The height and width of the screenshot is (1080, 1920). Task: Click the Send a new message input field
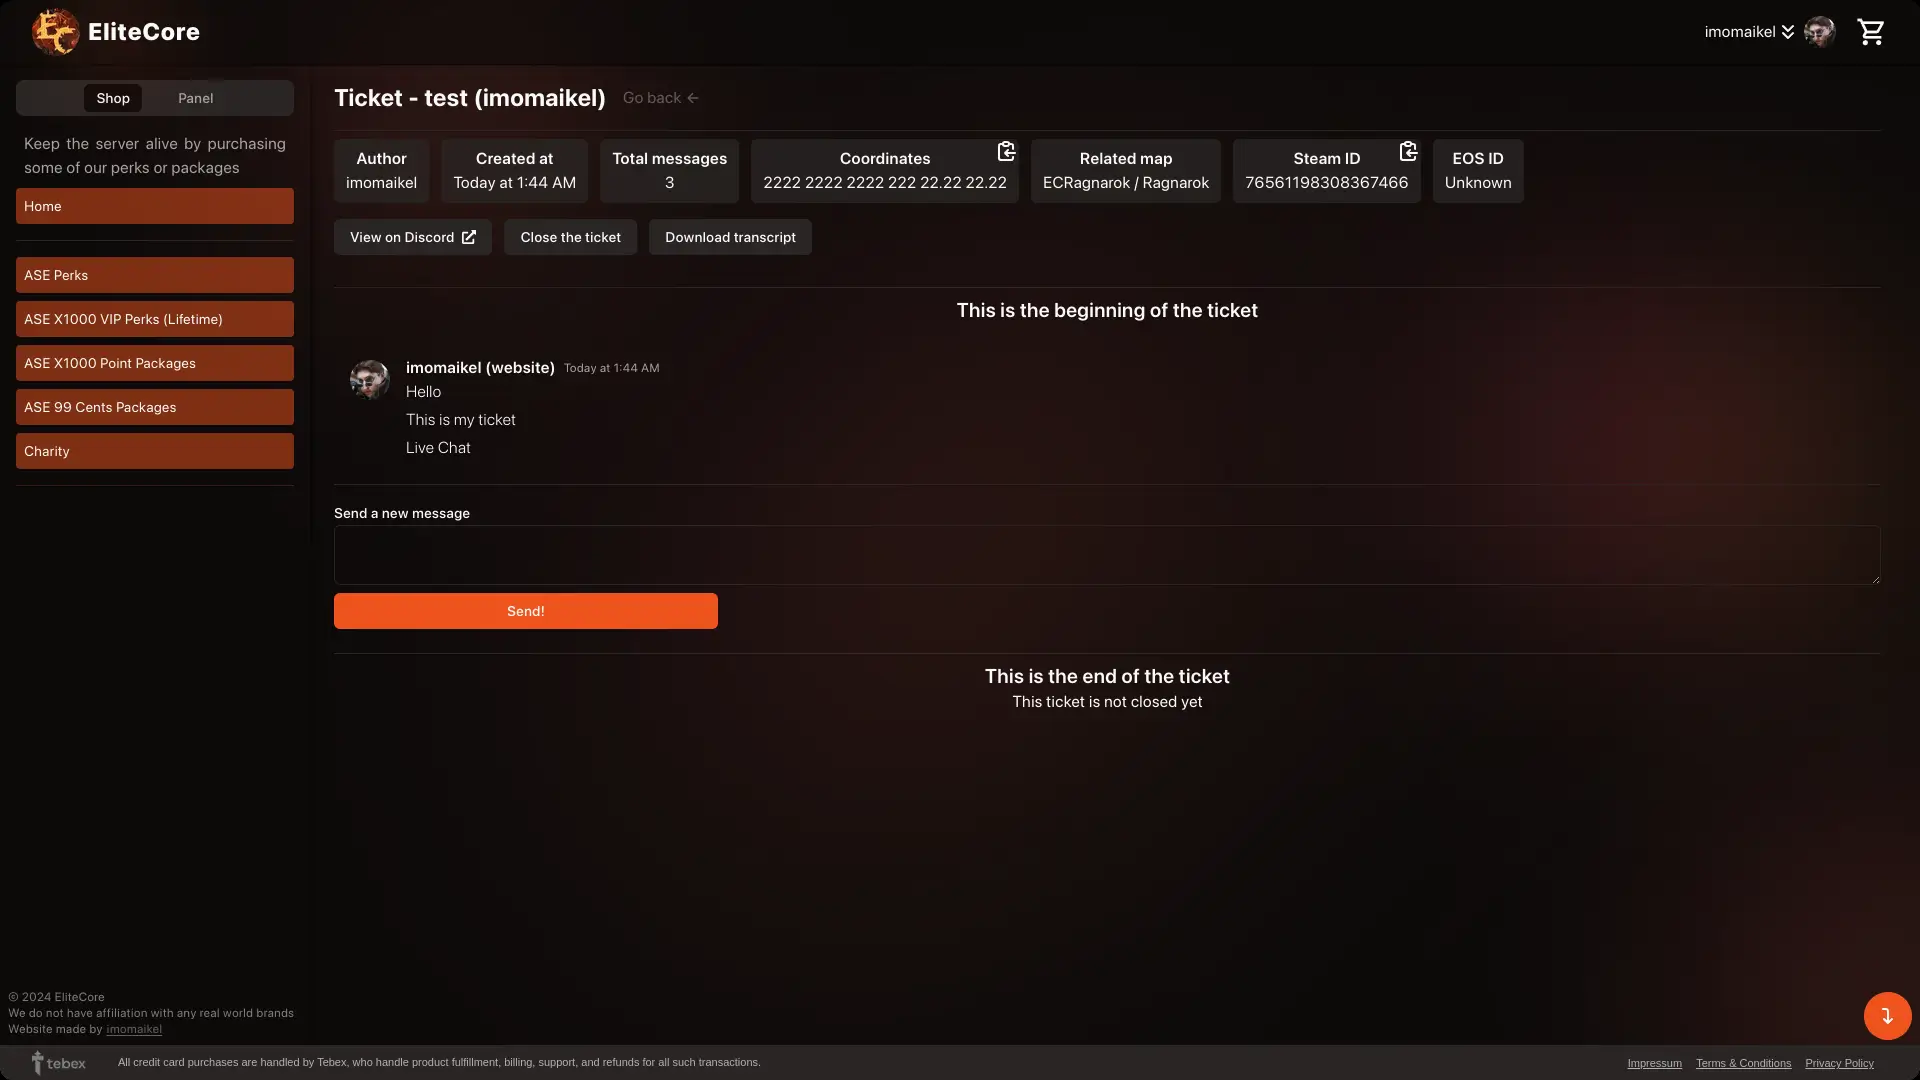point(1108,555)
